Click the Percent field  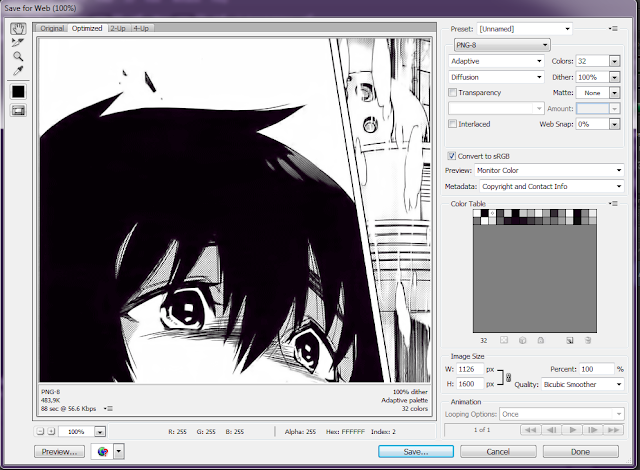pyautogui.click(x=597, y=369)
